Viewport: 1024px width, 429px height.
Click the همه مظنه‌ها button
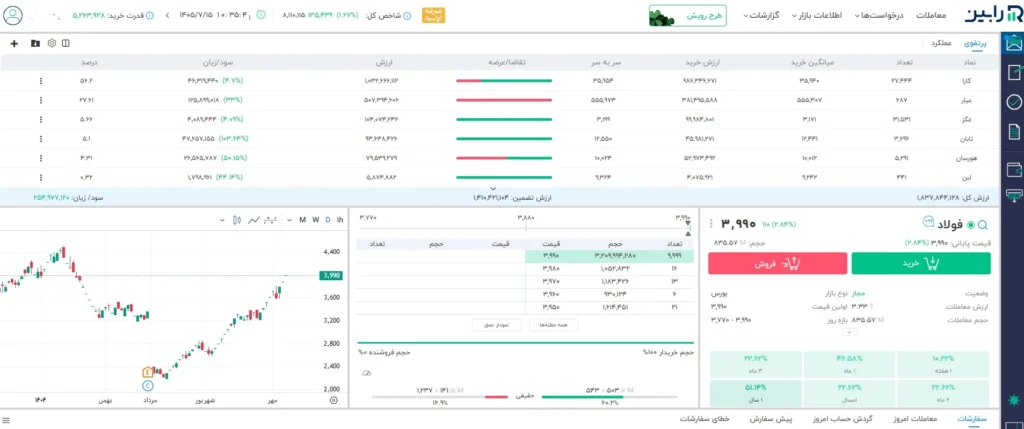pos(553,325)
